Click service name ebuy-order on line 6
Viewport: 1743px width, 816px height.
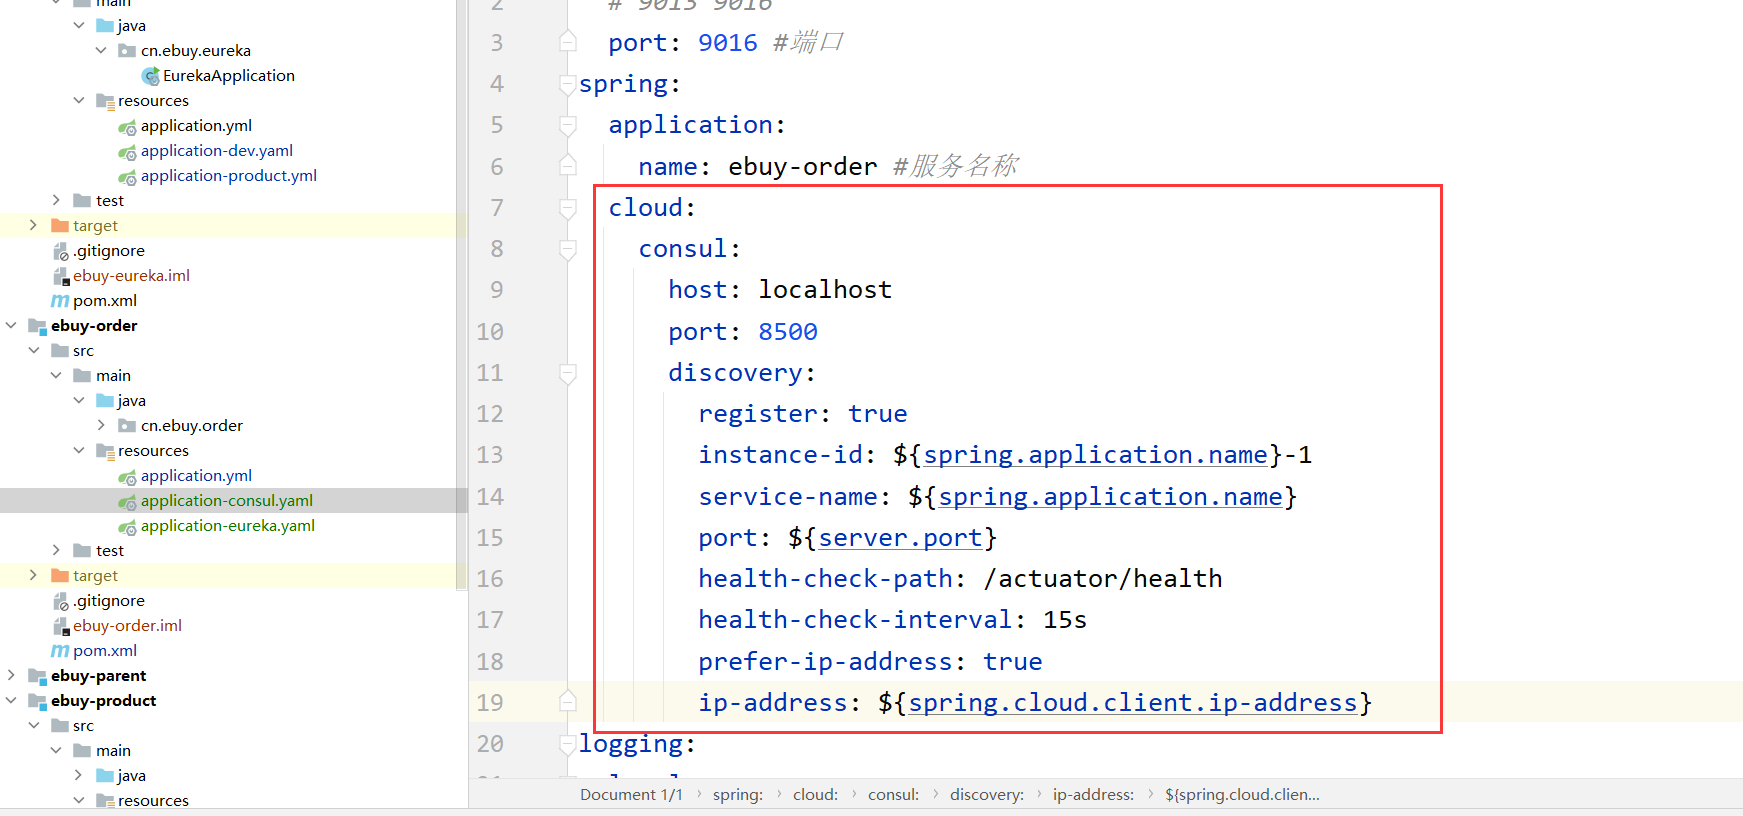[x=803, y=167]
